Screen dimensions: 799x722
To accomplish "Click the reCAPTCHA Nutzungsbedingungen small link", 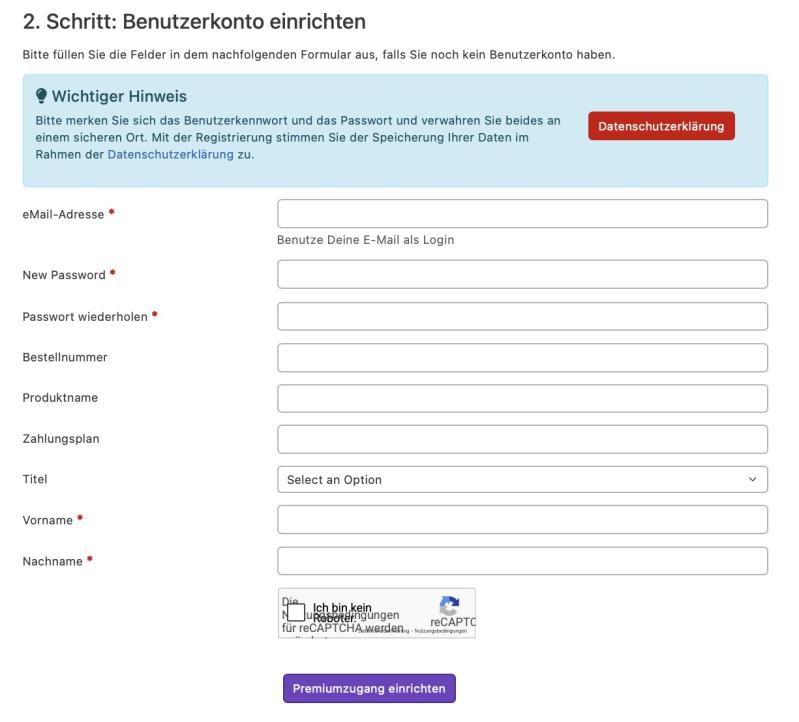I will 441,631.
